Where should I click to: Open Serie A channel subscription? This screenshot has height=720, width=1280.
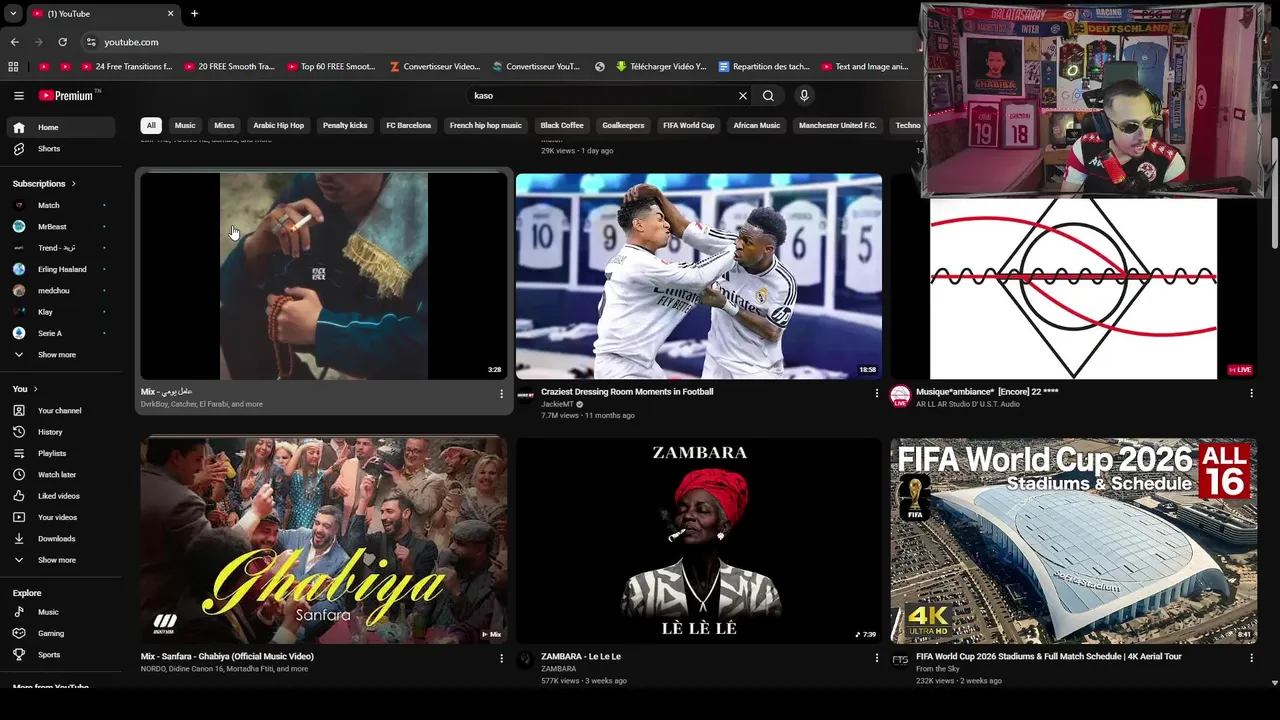tap(60, 334)
